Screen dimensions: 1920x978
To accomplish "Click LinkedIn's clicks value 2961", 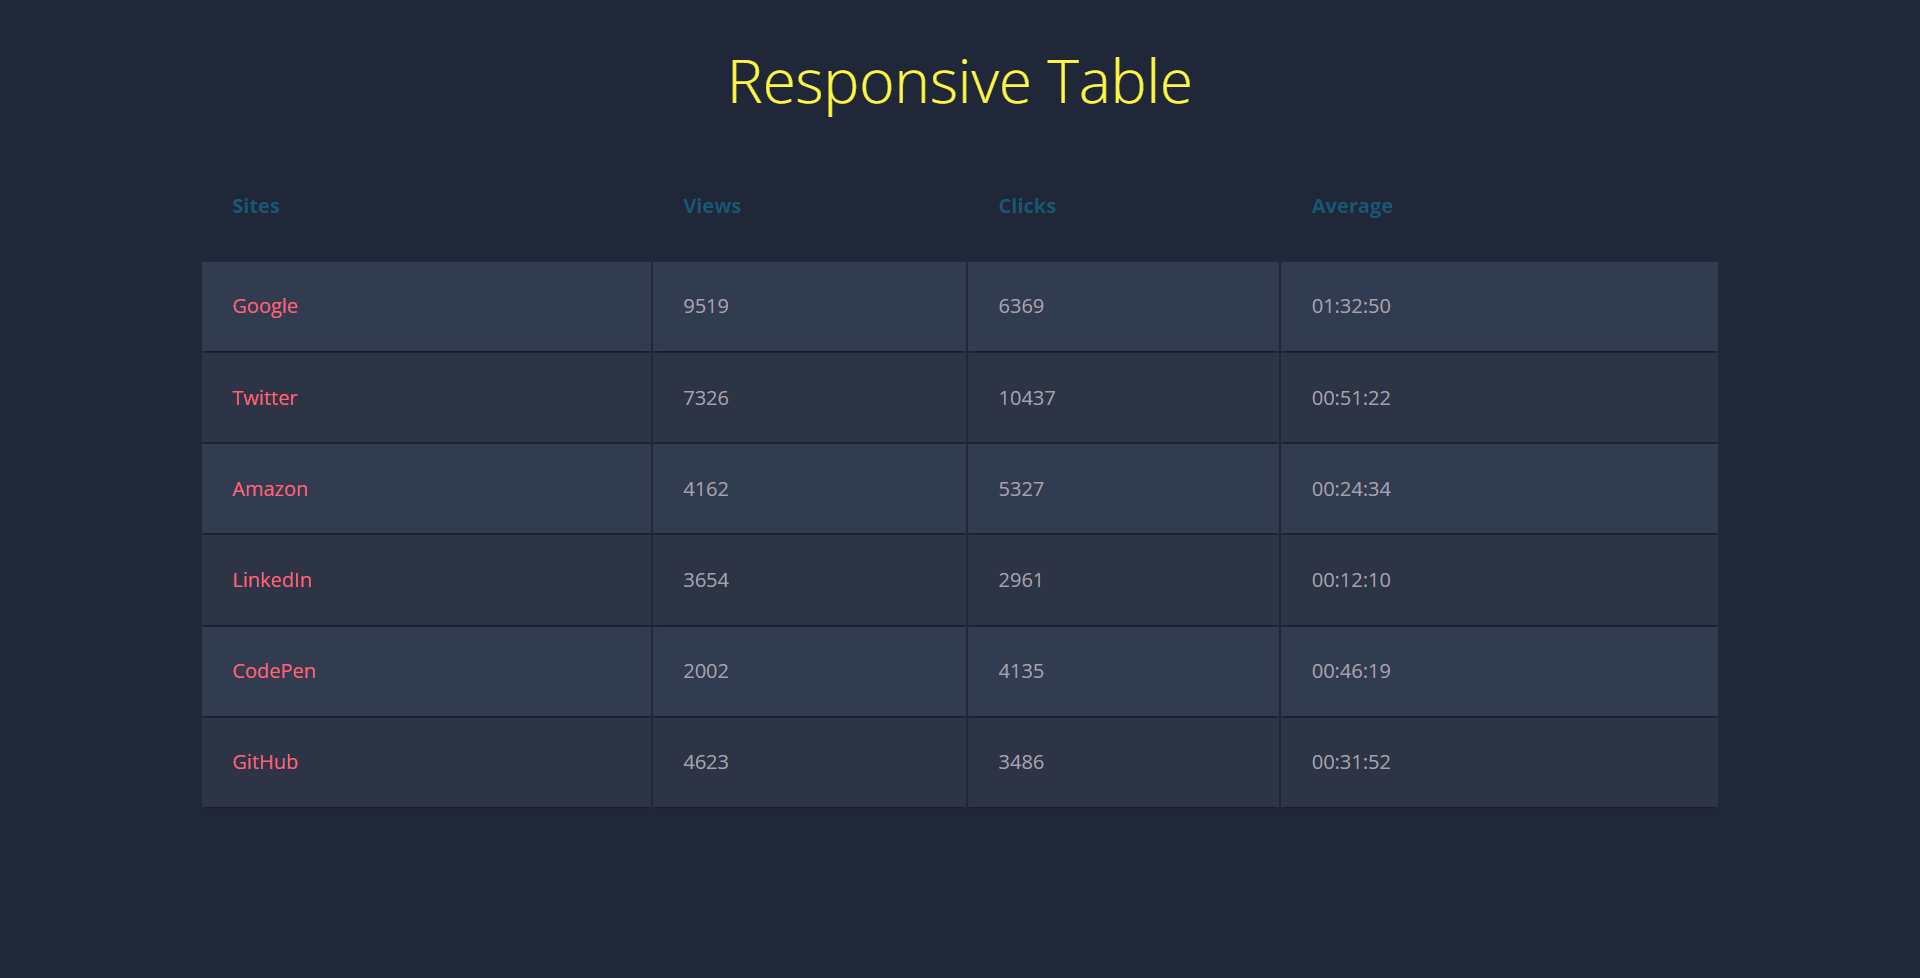I will pyautogui.click(x=1021, y=580).
